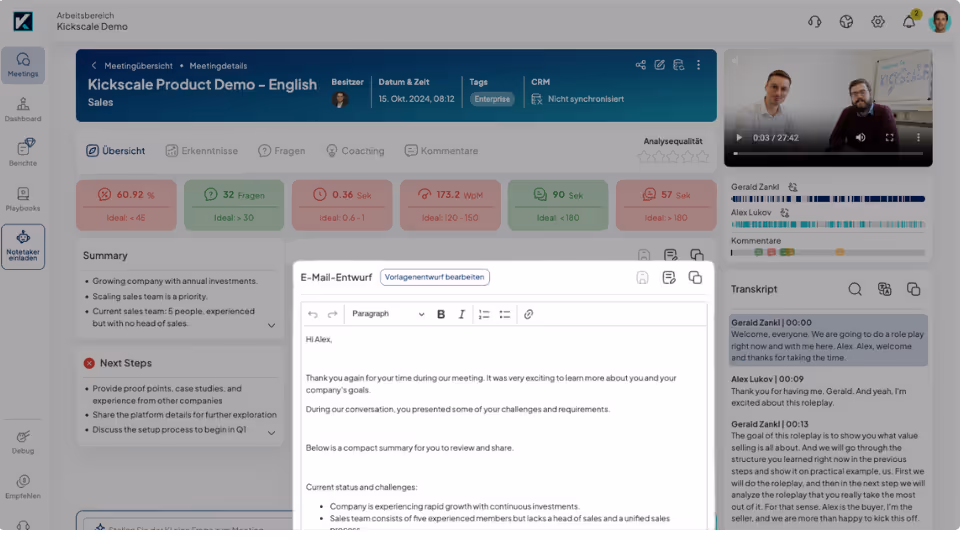
Task: Click CRM sync icon in meeting header
Action: point(678,65)
